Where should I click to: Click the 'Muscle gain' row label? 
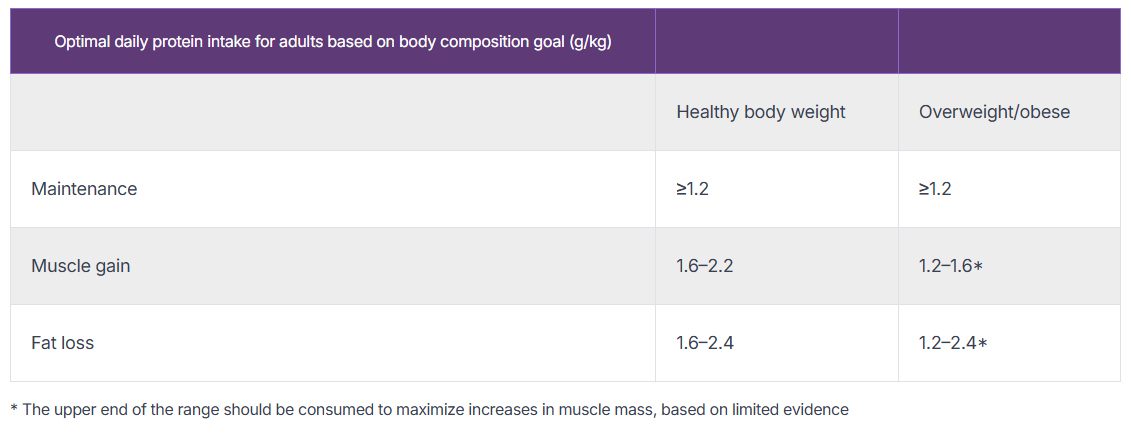tap(81, 266)
